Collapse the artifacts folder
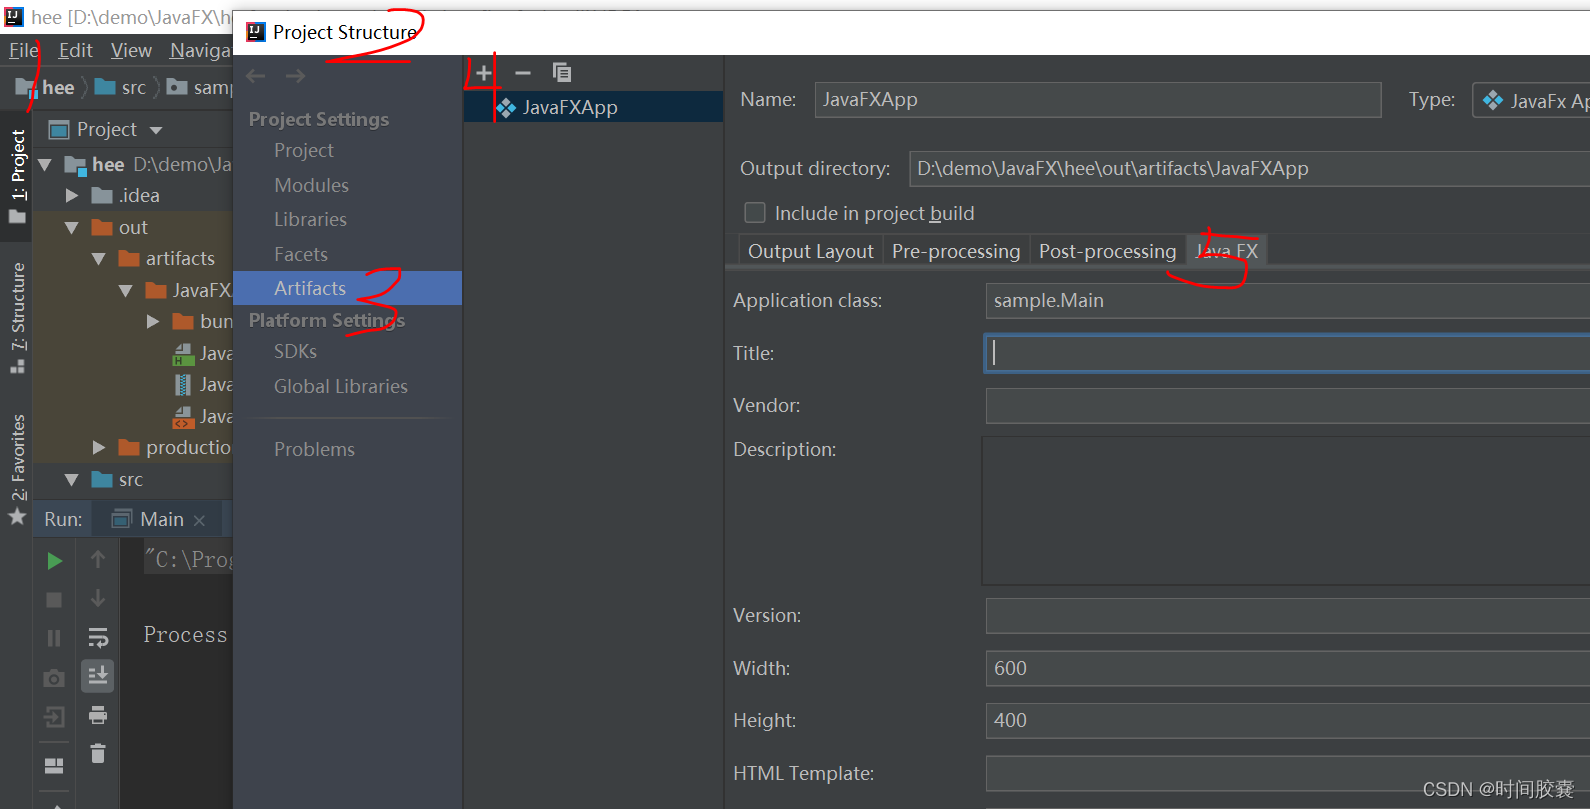 click(99, 259)
